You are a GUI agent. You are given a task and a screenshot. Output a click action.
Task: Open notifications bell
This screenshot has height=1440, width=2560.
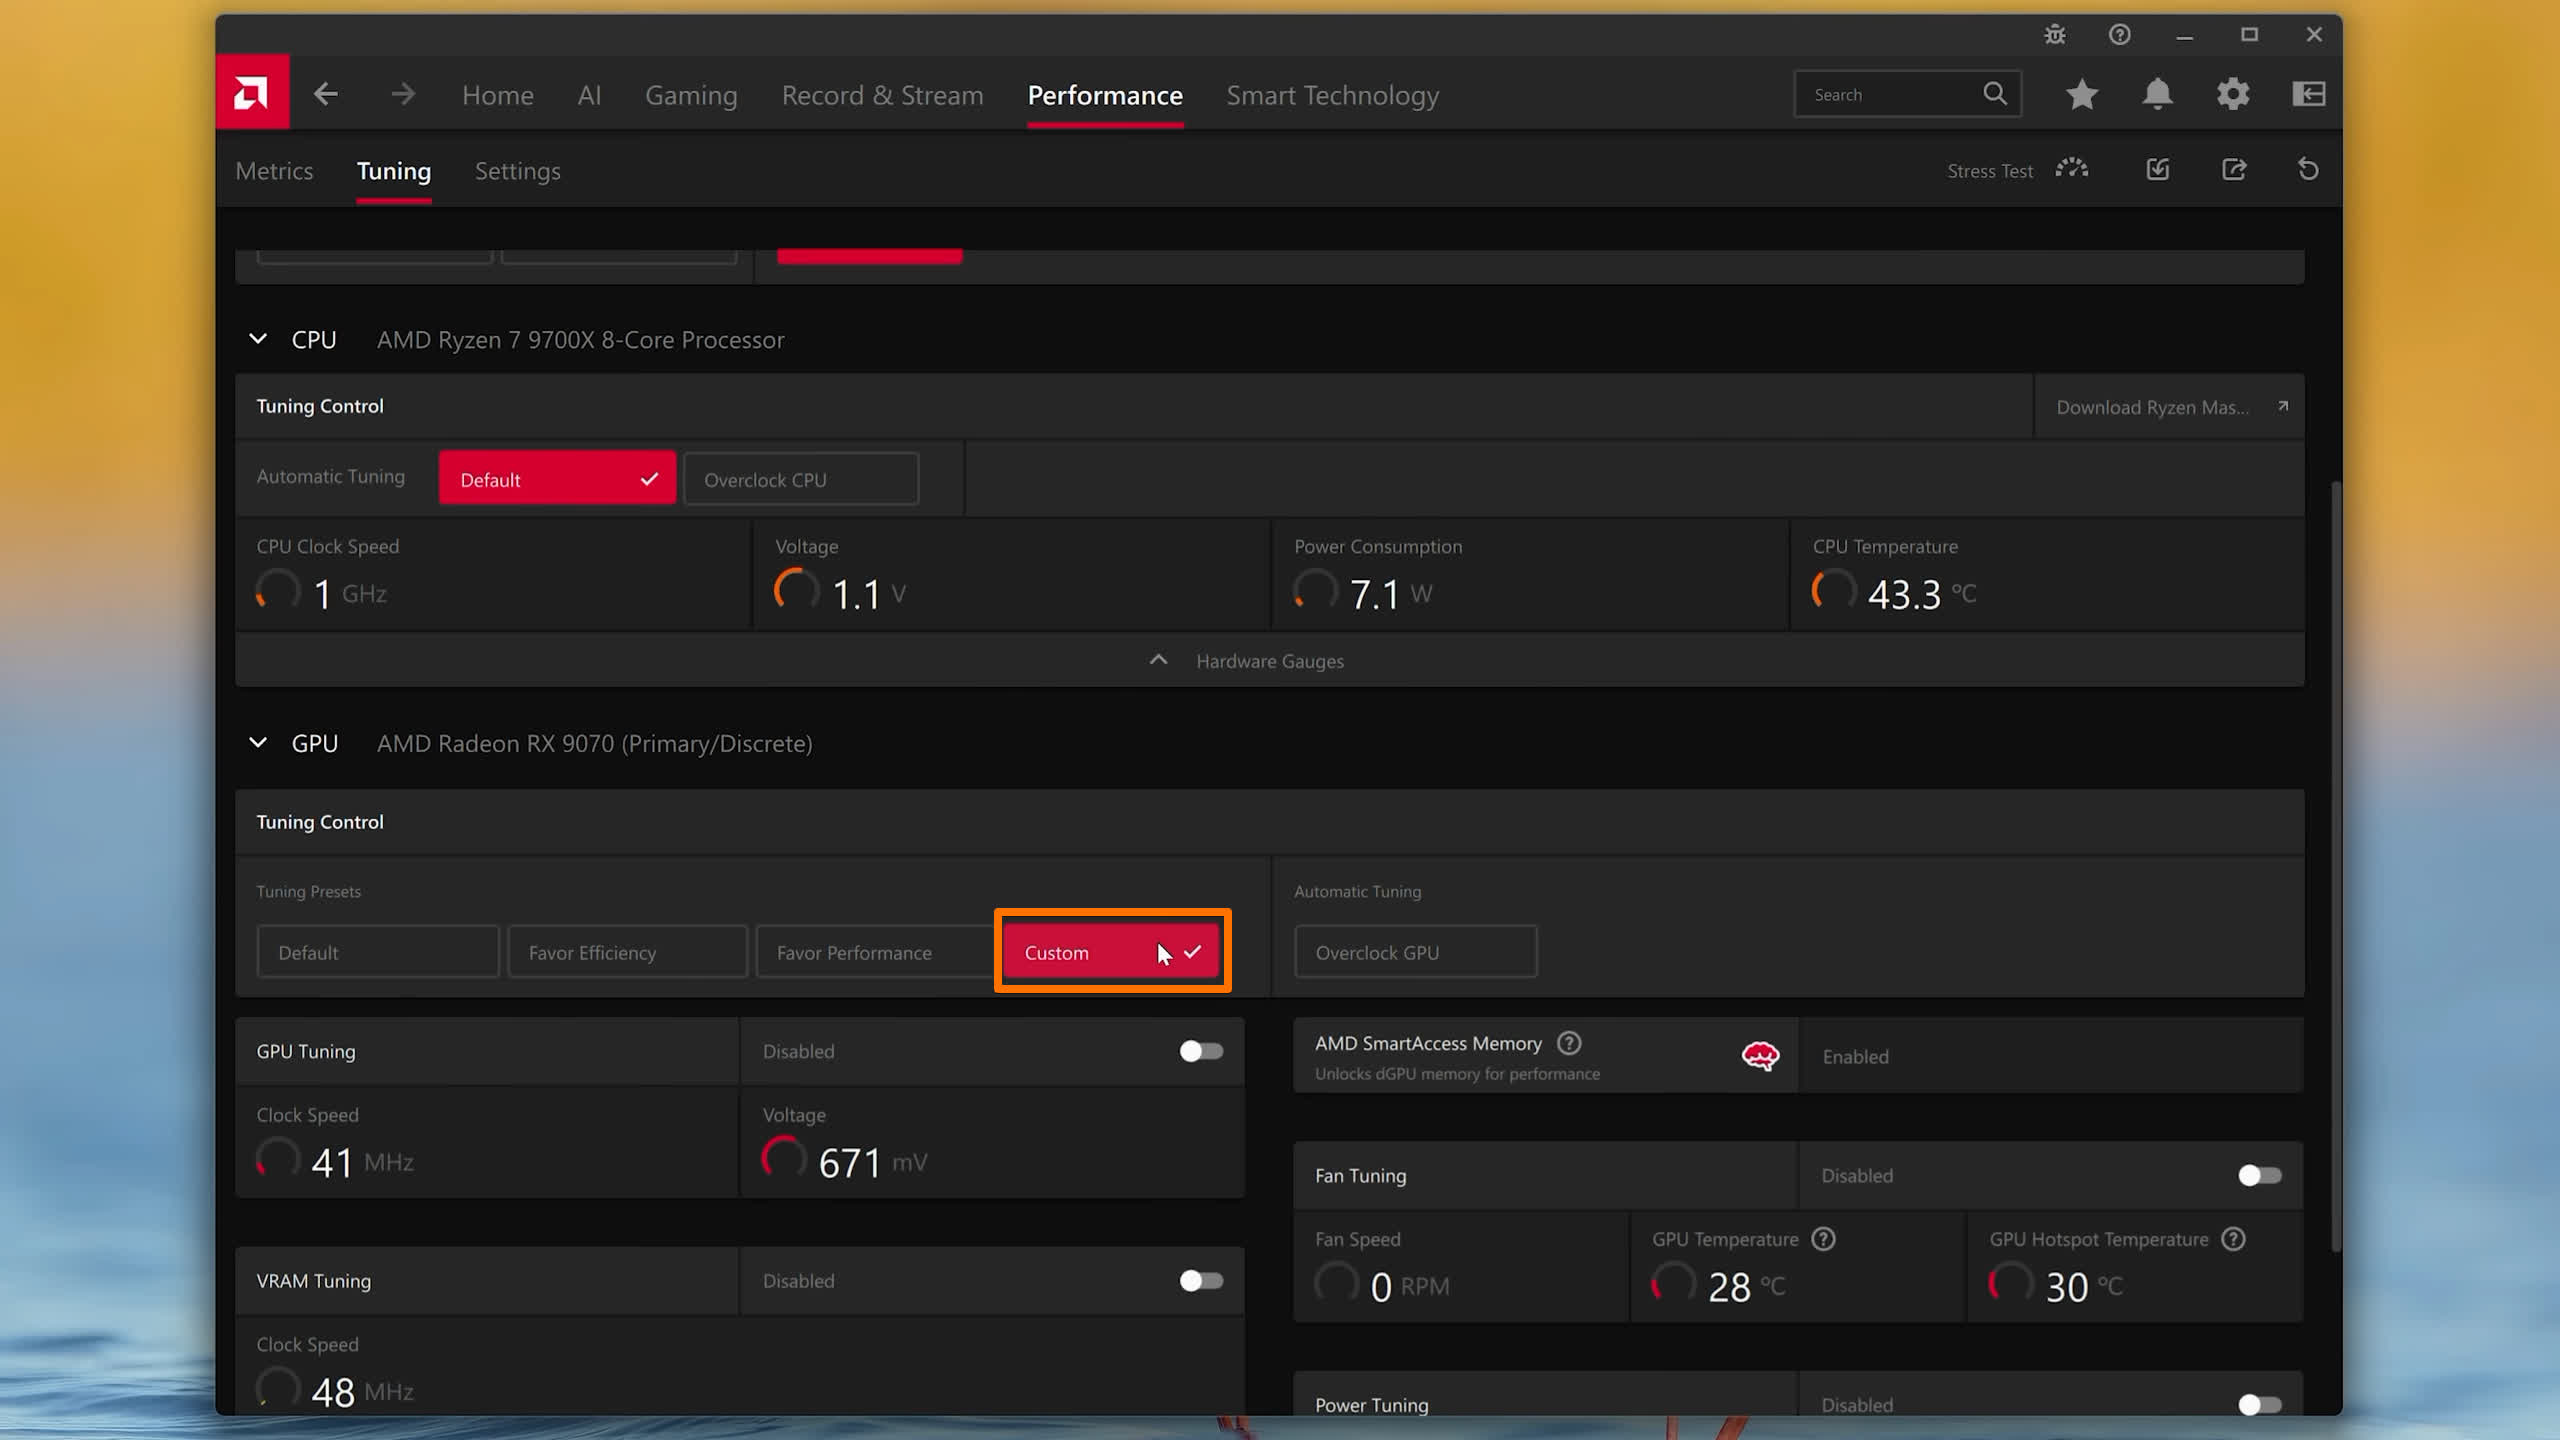[2157, 94]
